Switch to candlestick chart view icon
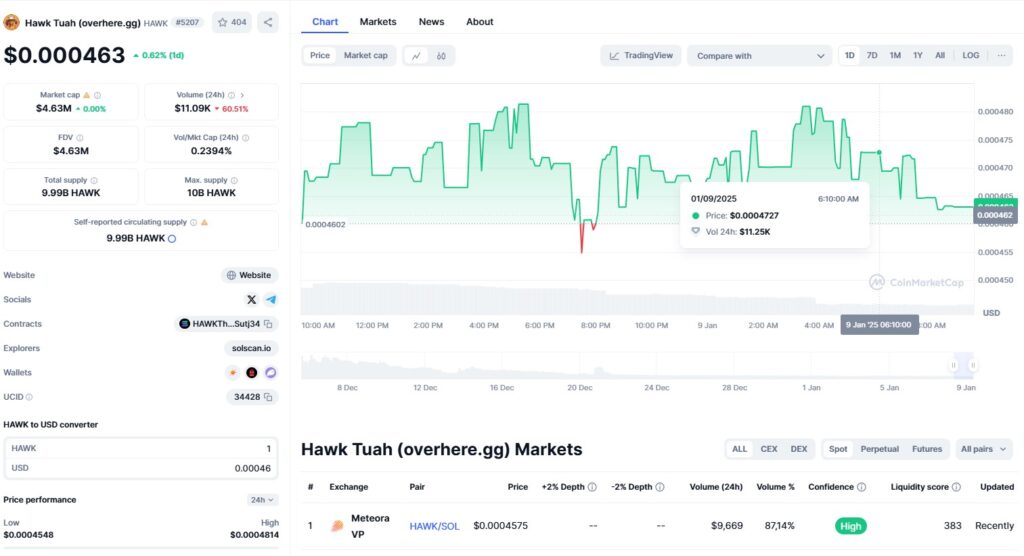1024x556 pixels. point(441,56)
